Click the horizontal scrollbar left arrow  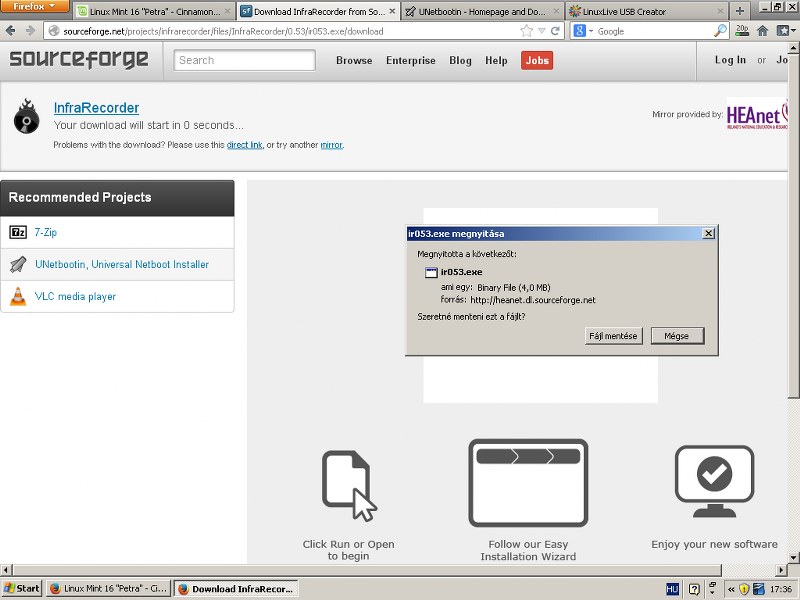[5, 569]
